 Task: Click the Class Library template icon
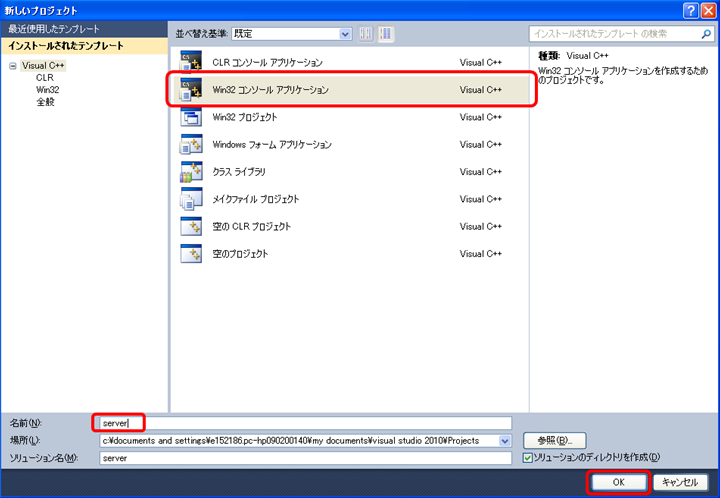[x=191, y=172]
